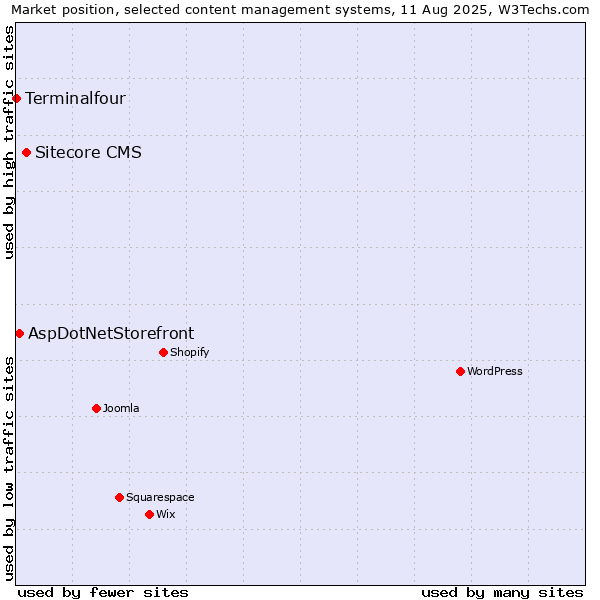Image resolution: width=600 pixels, height=600 pixels.
Task: Click the 'used by high traffic sites' axis label
Action: [8, 142]
